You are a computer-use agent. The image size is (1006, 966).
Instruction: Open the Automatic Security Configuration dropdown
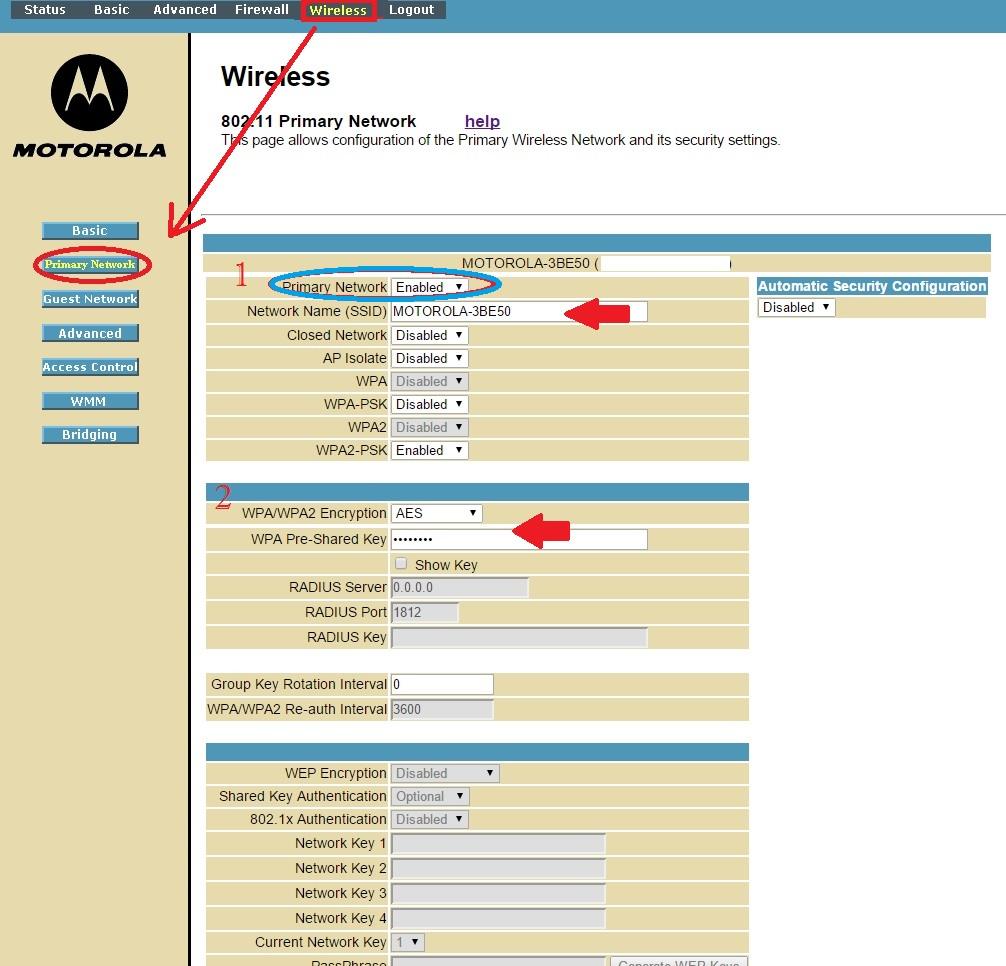pos(796,307)
